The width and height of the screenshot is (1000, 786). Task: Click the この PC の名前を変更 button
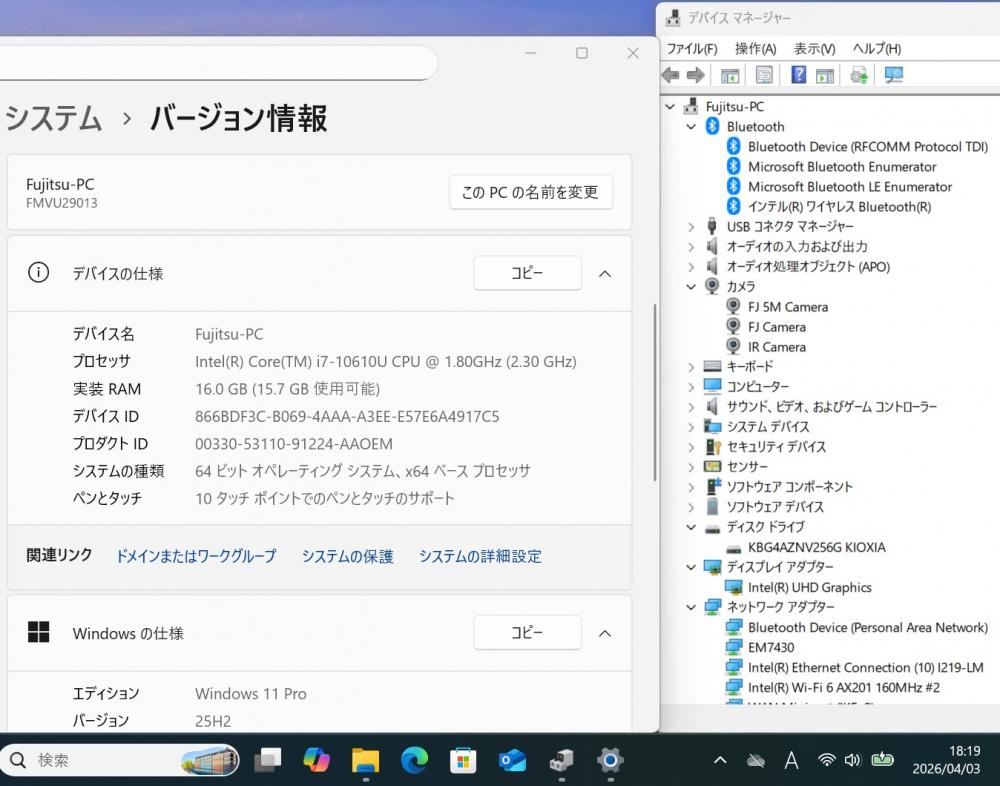(530, 192)
